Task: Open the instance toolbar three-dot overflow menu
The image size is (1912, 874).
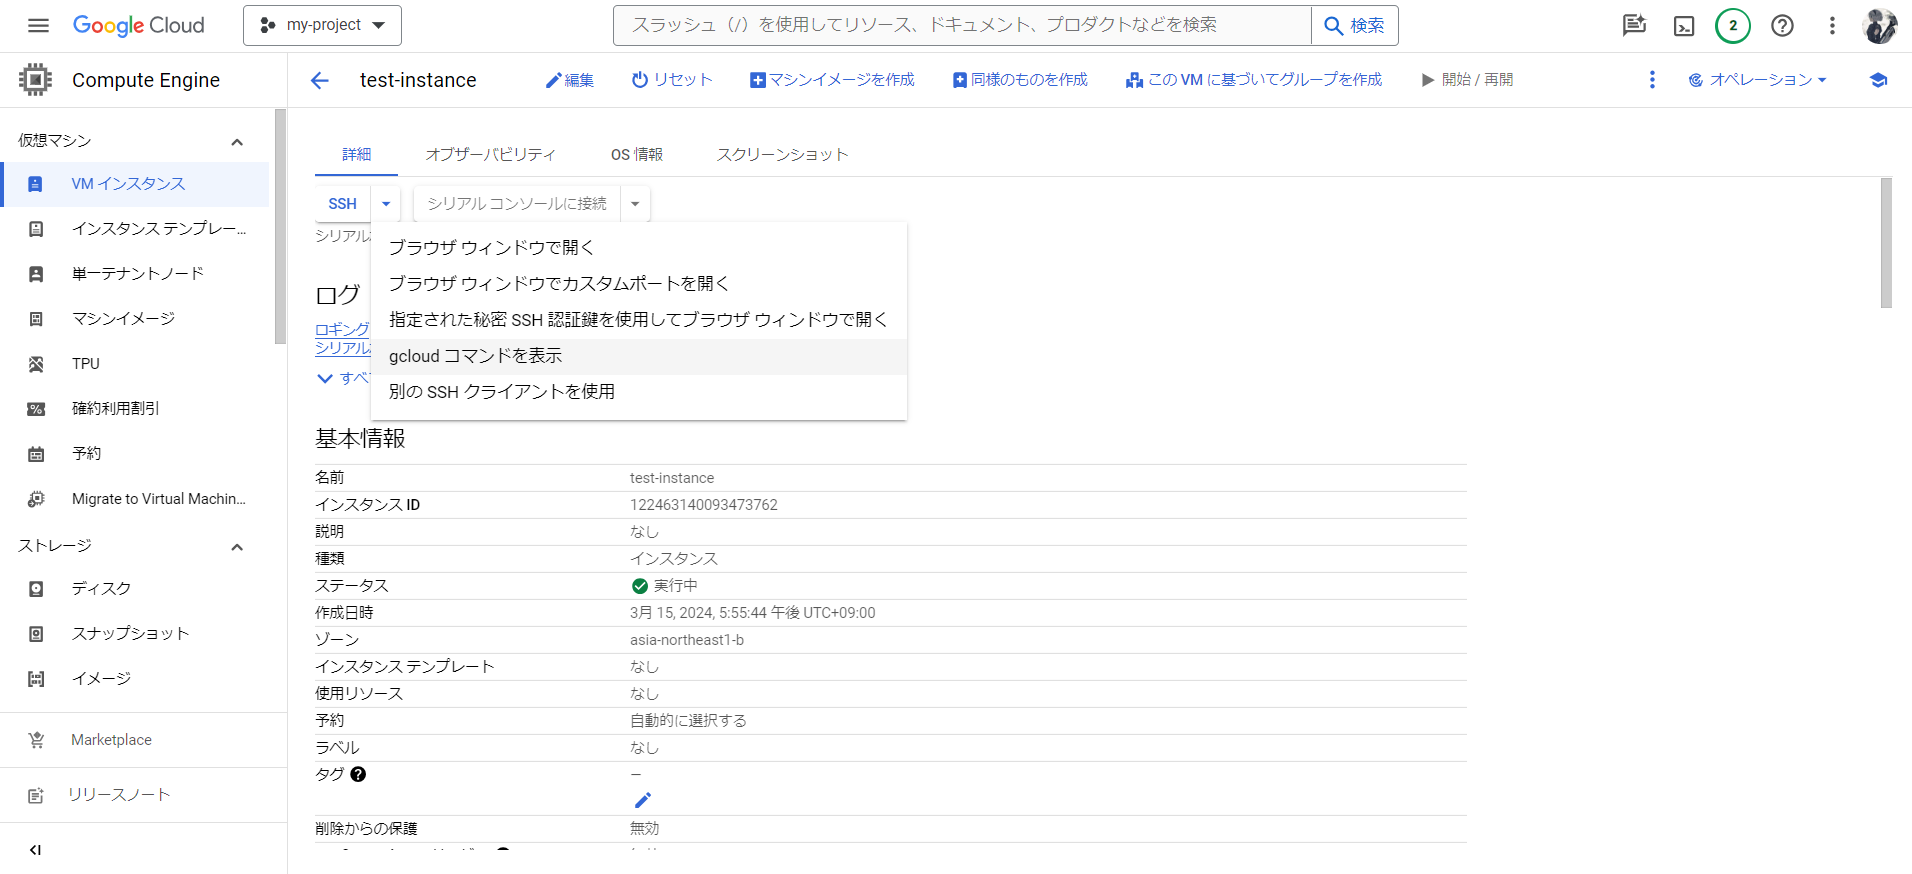Action: (x=1652, y=79)
